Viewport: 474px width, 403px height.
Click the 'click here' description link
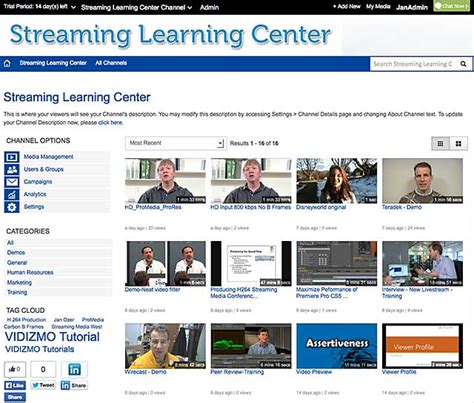(110, 122)
